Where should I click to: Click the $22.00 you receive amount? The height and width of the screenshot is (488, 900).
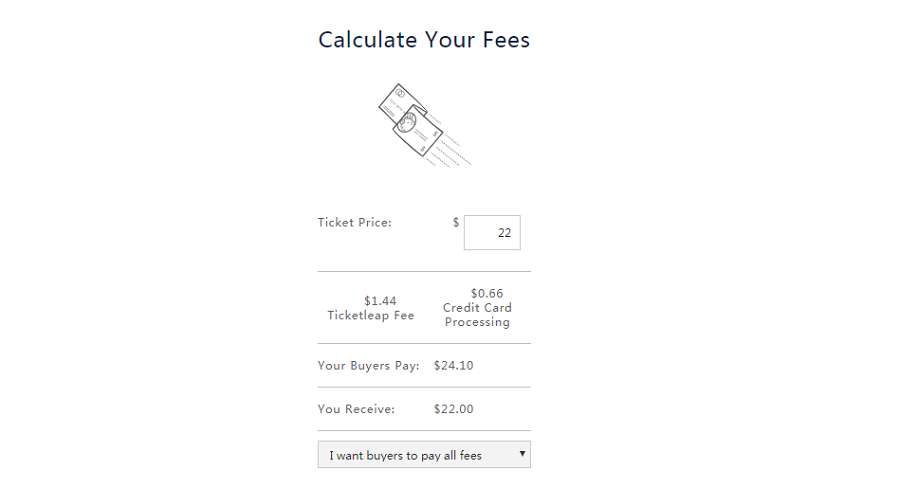pyautogui.click(x=453, y=409)
